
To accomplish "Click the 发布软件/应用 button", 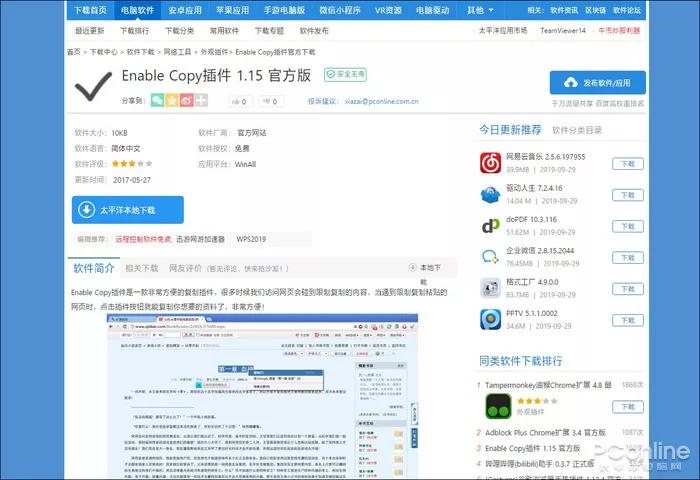I will pyautogui.click(x=598, y=83).
